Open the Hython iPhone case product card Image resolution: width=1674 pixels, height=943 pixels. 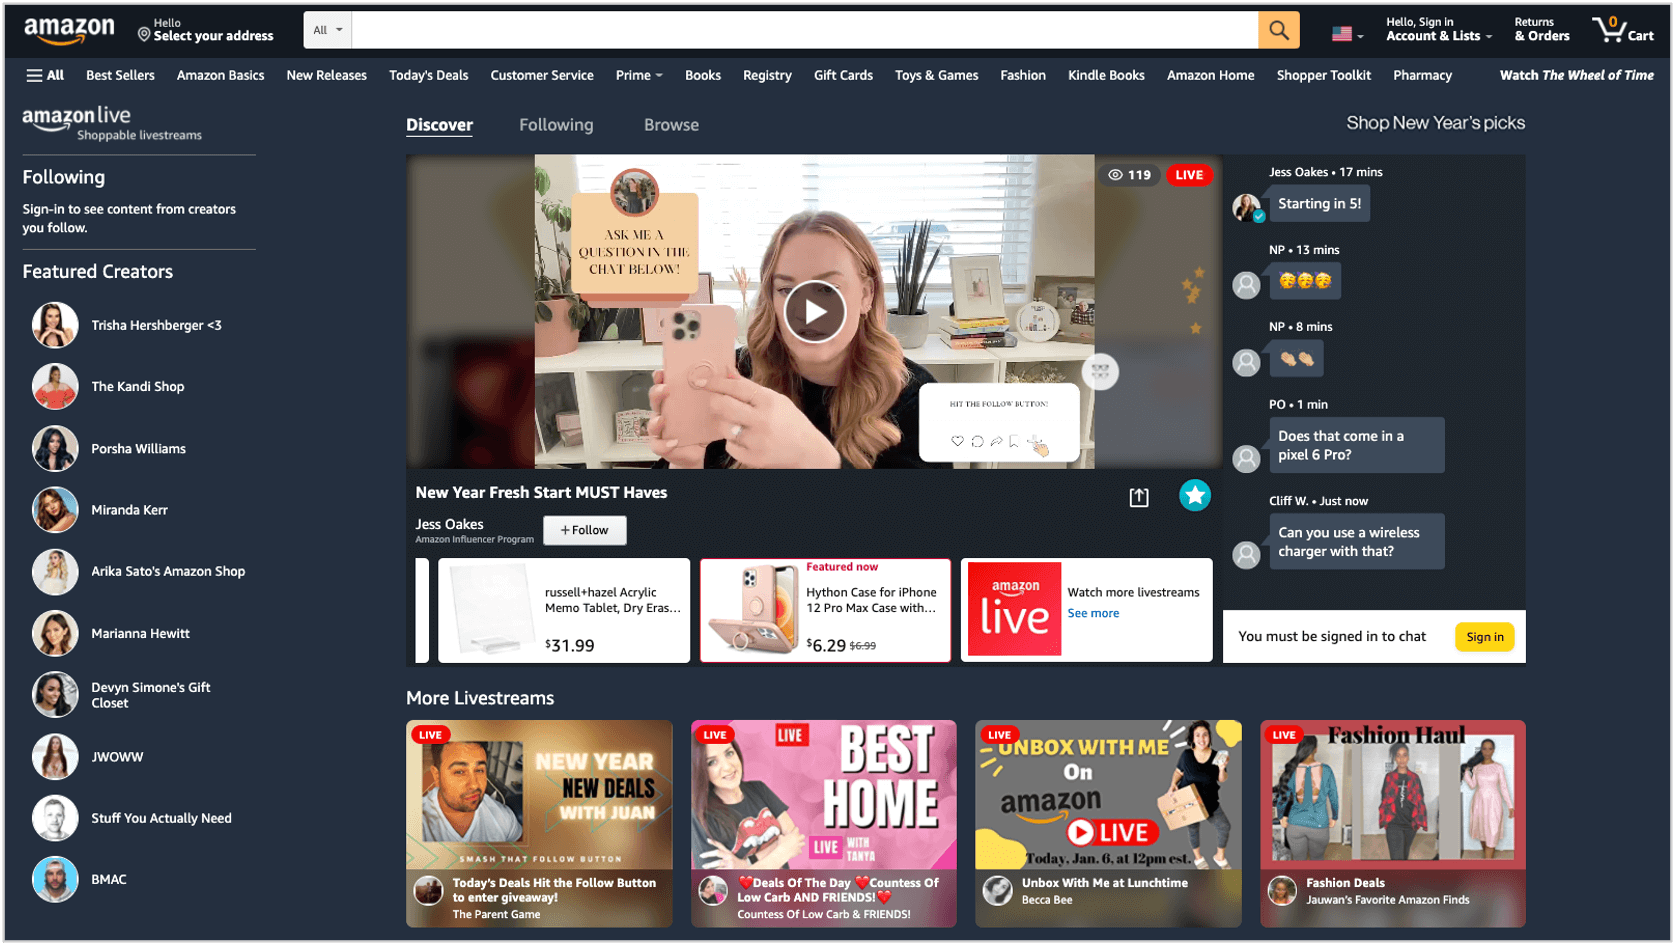825,610
